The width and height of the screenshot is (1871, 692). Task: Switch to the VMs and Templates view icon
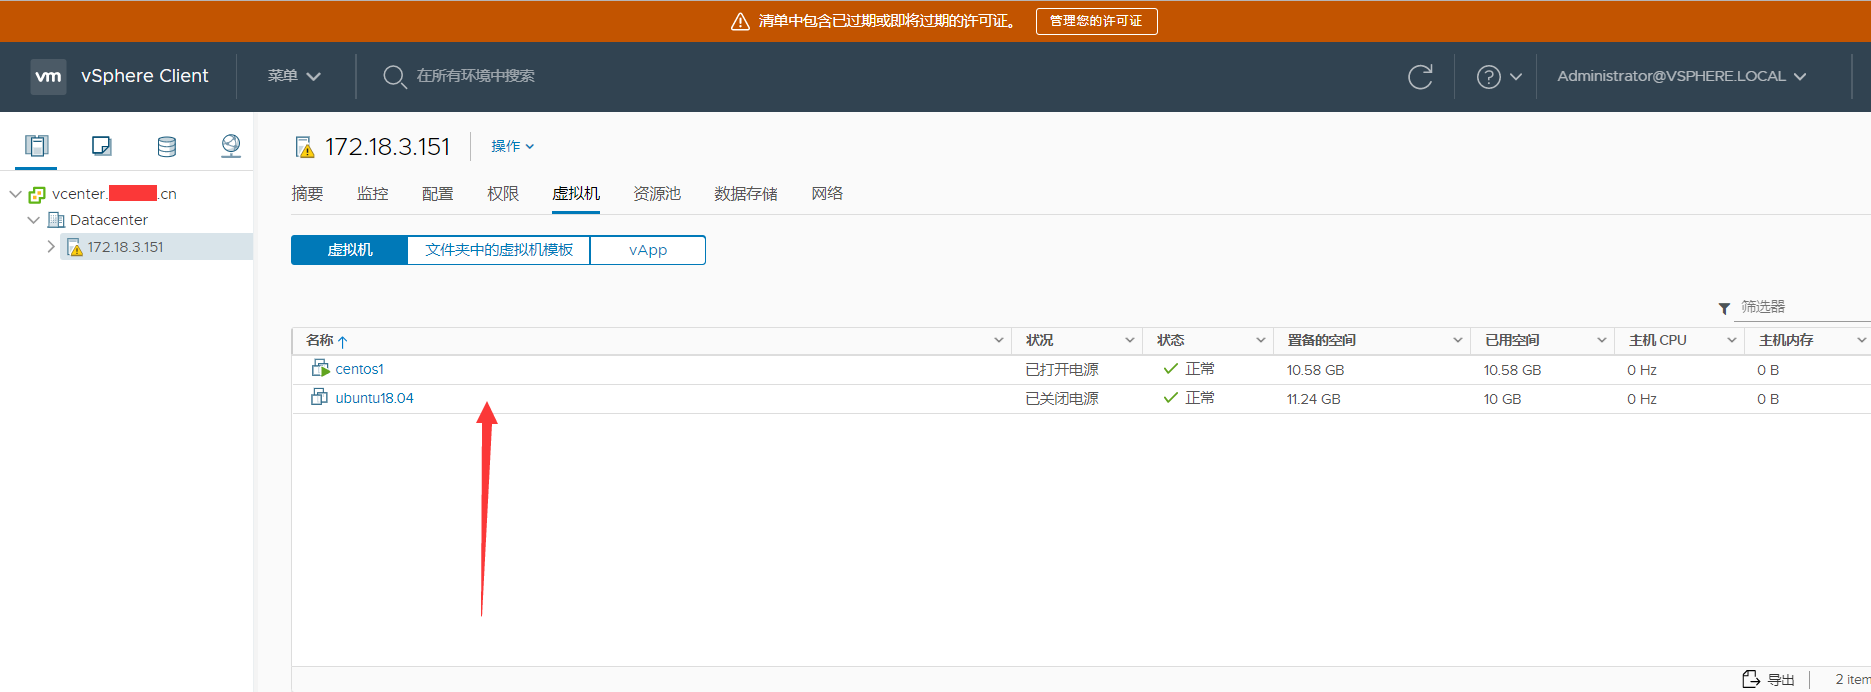101,146
